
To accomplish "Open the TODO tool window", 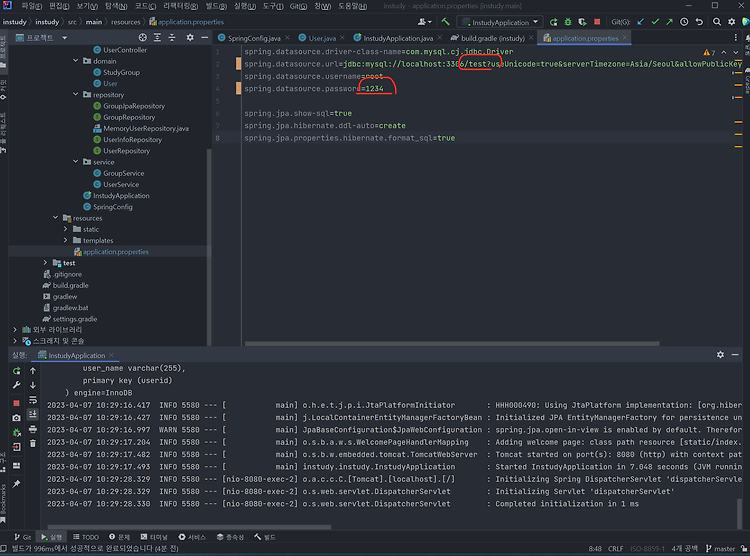I will pyautogui.click(x=86, y=537).
